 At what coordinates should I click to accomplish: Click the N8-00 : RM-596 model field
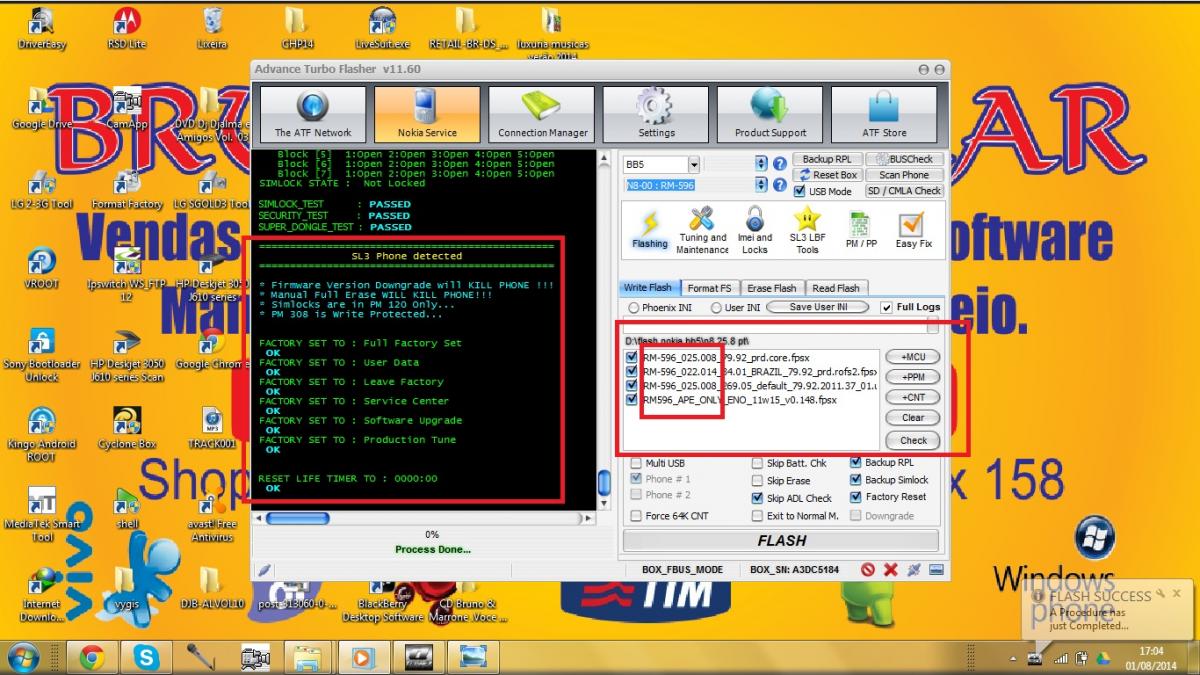(688, 185)
